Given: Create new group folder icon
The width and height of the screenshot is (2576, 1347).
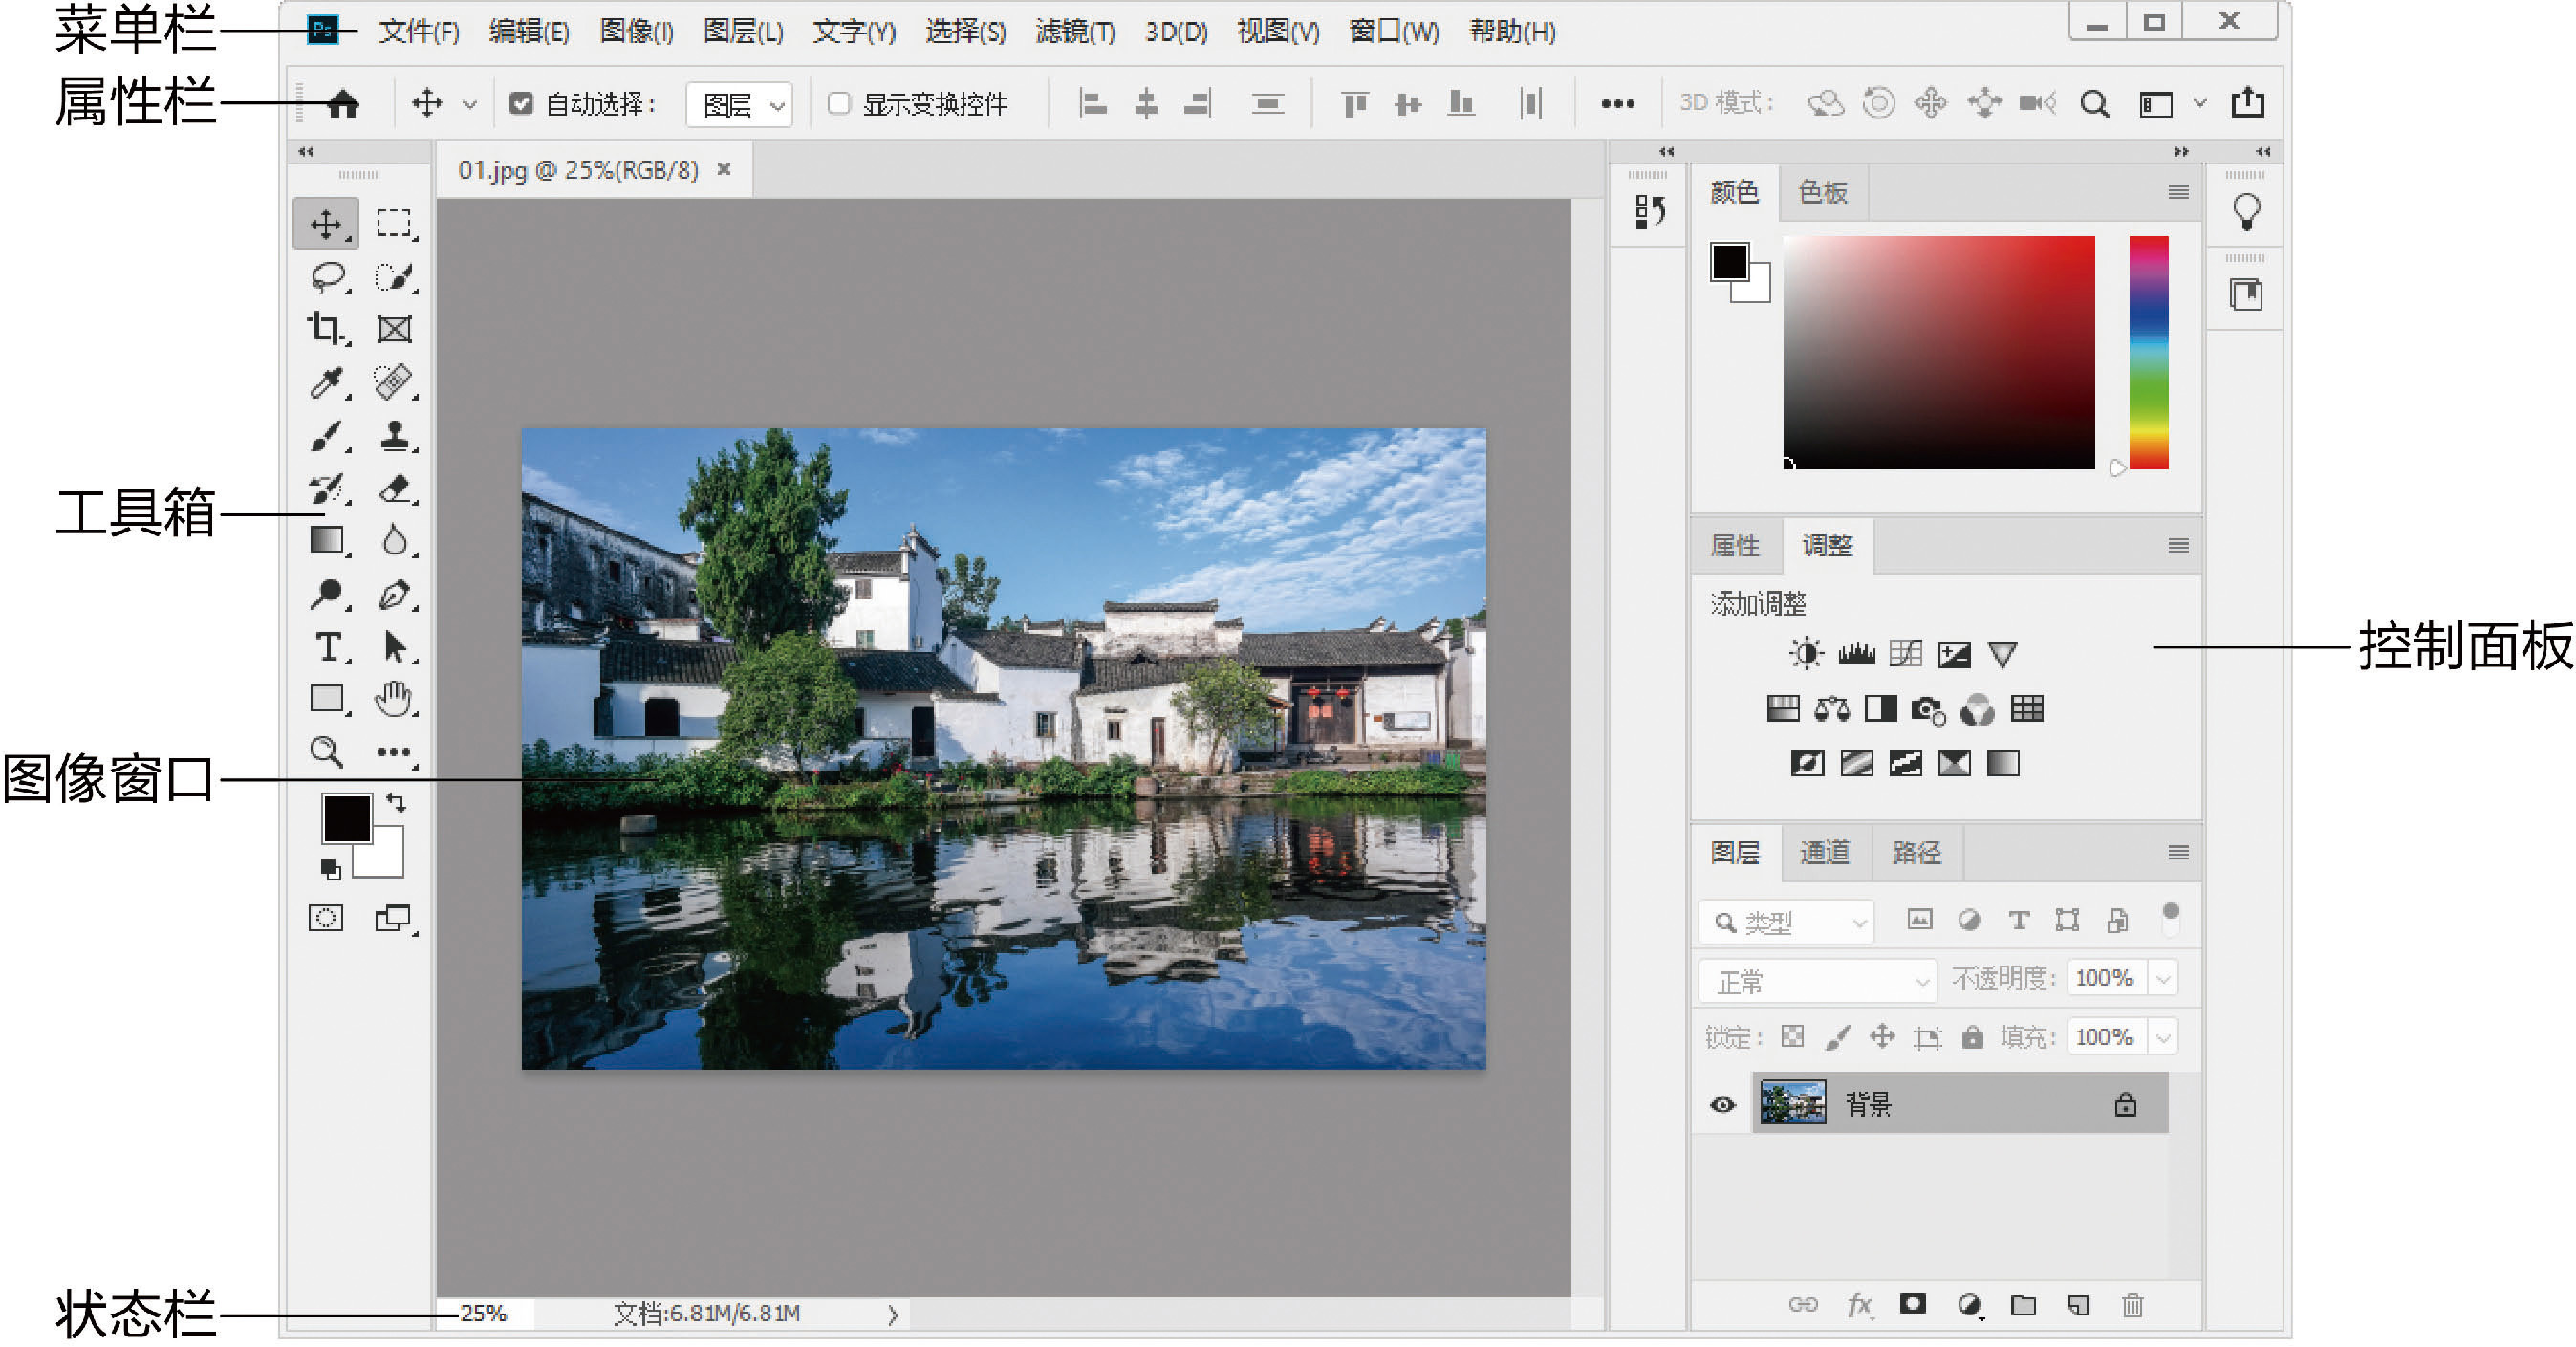Looking at the screenshot, I should click(2023, 1305).
